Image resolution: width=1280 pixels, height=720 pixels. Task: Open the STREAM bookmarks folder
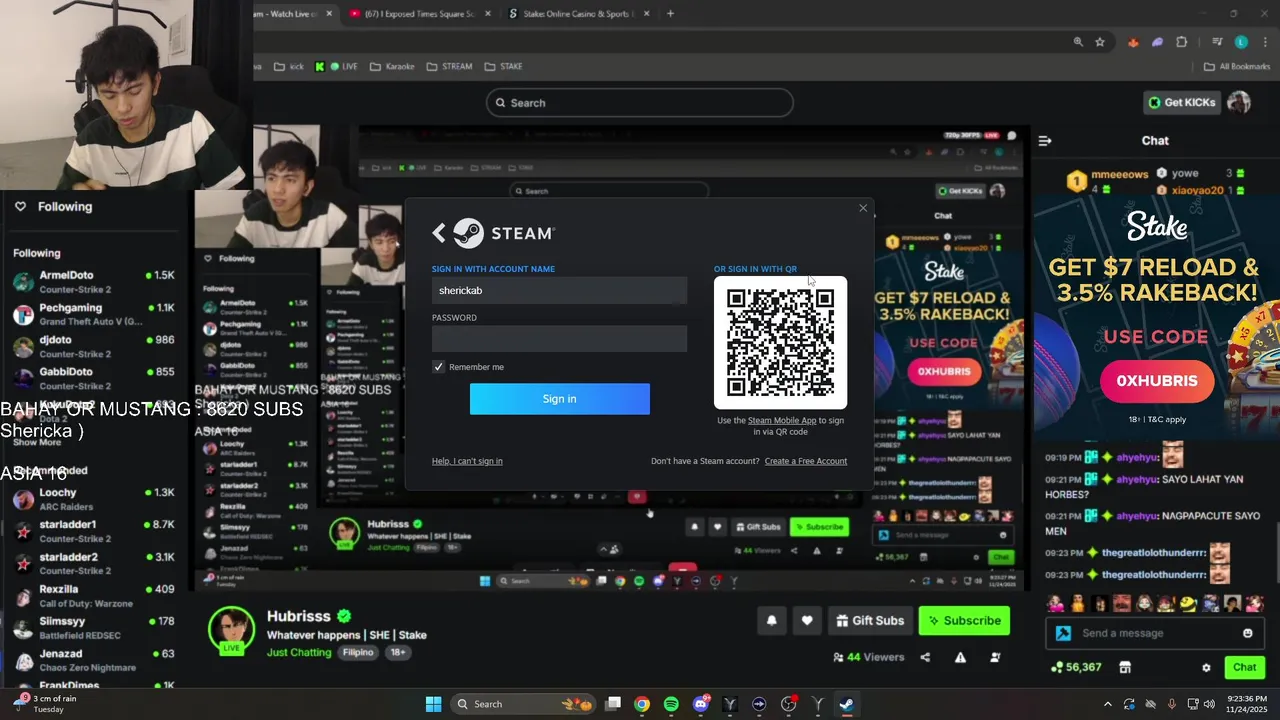(x=449, y=66)
